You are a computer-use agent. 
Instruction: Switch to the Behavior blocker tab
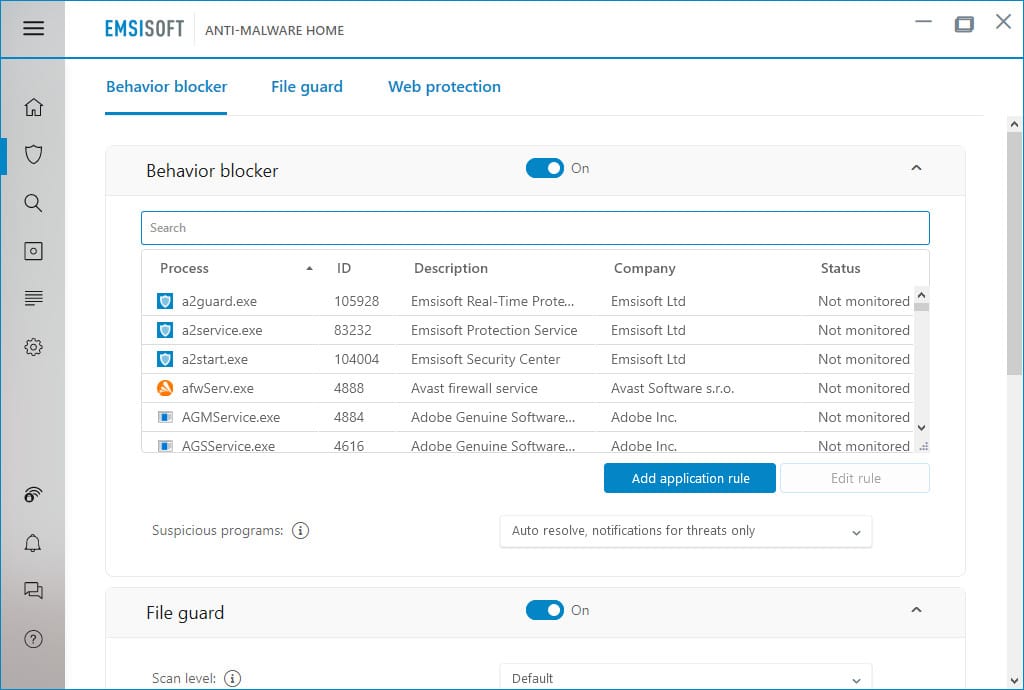point(167,87)
